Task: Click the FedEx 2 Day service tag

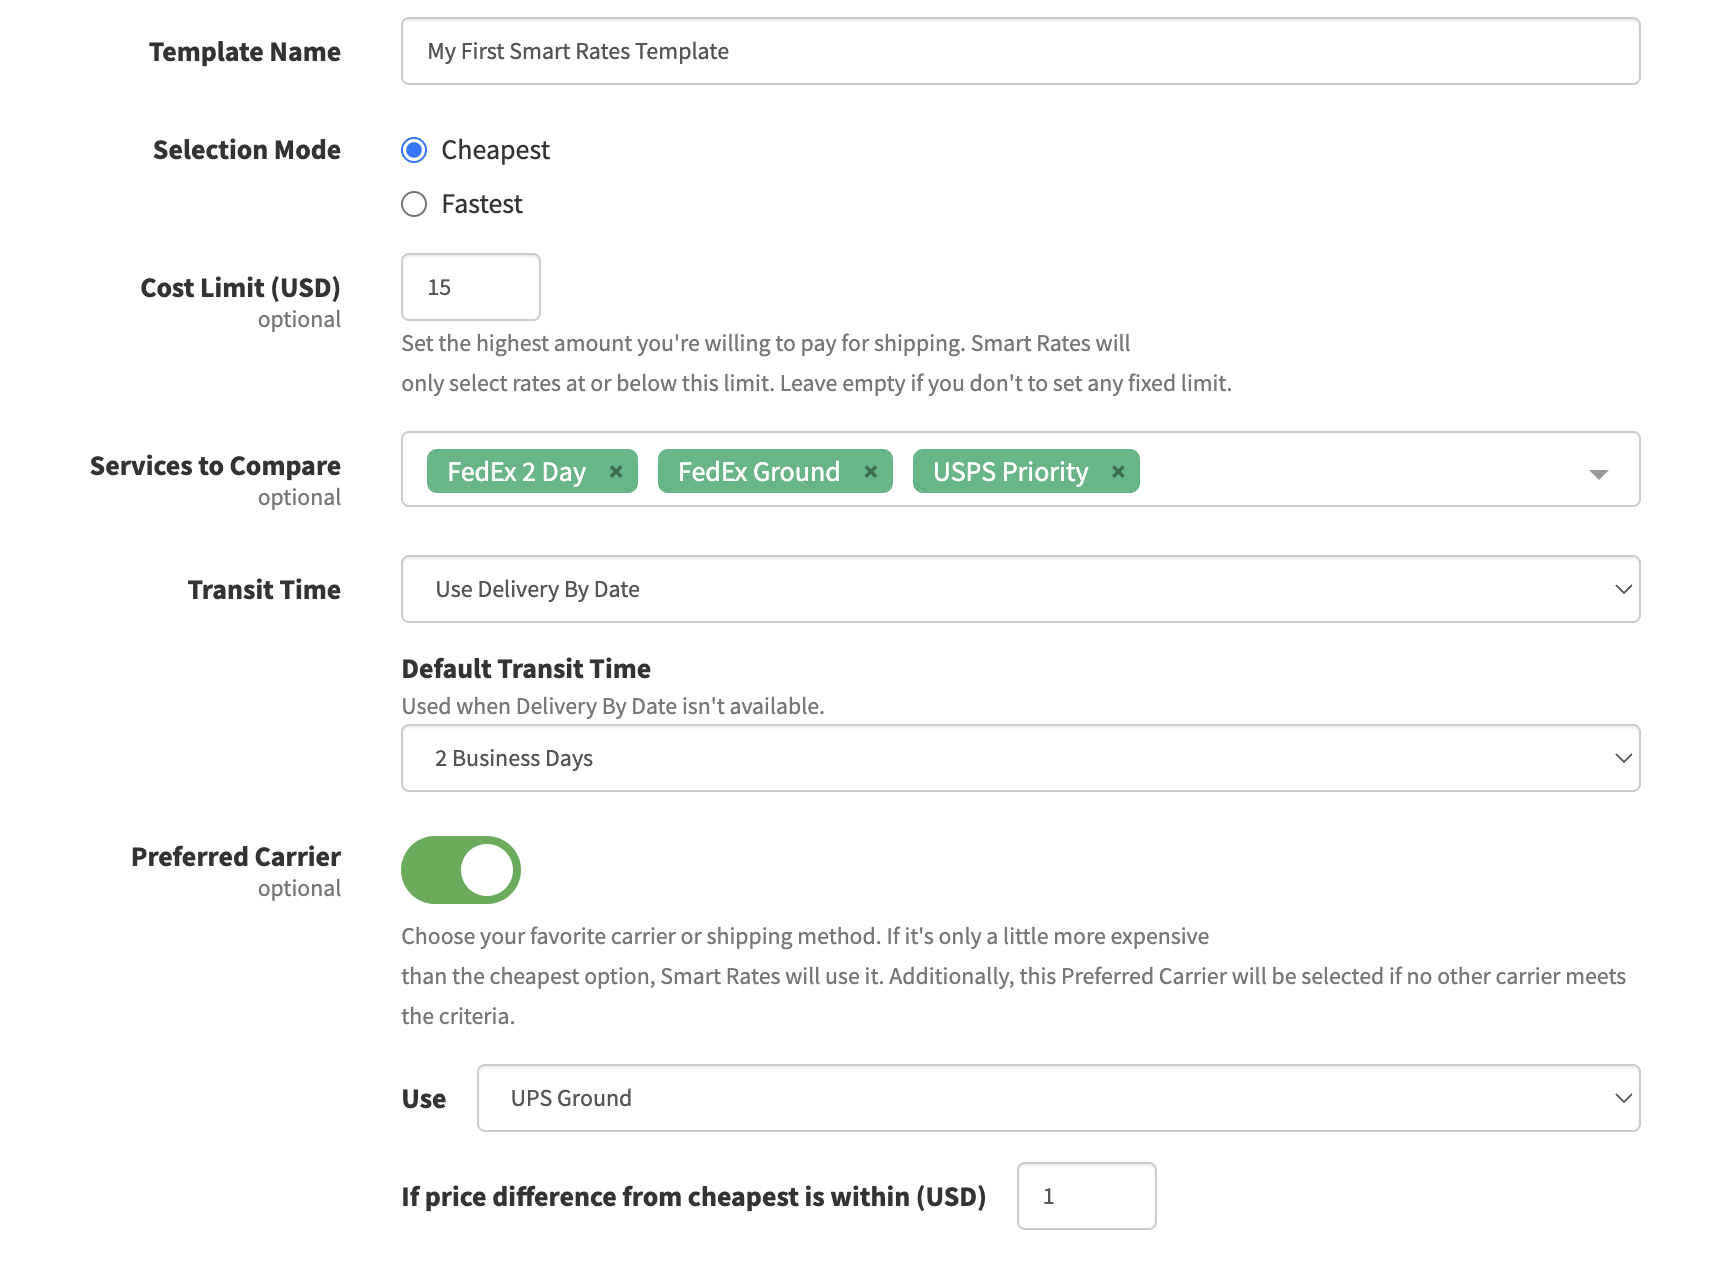Action: tap(516, 472)
